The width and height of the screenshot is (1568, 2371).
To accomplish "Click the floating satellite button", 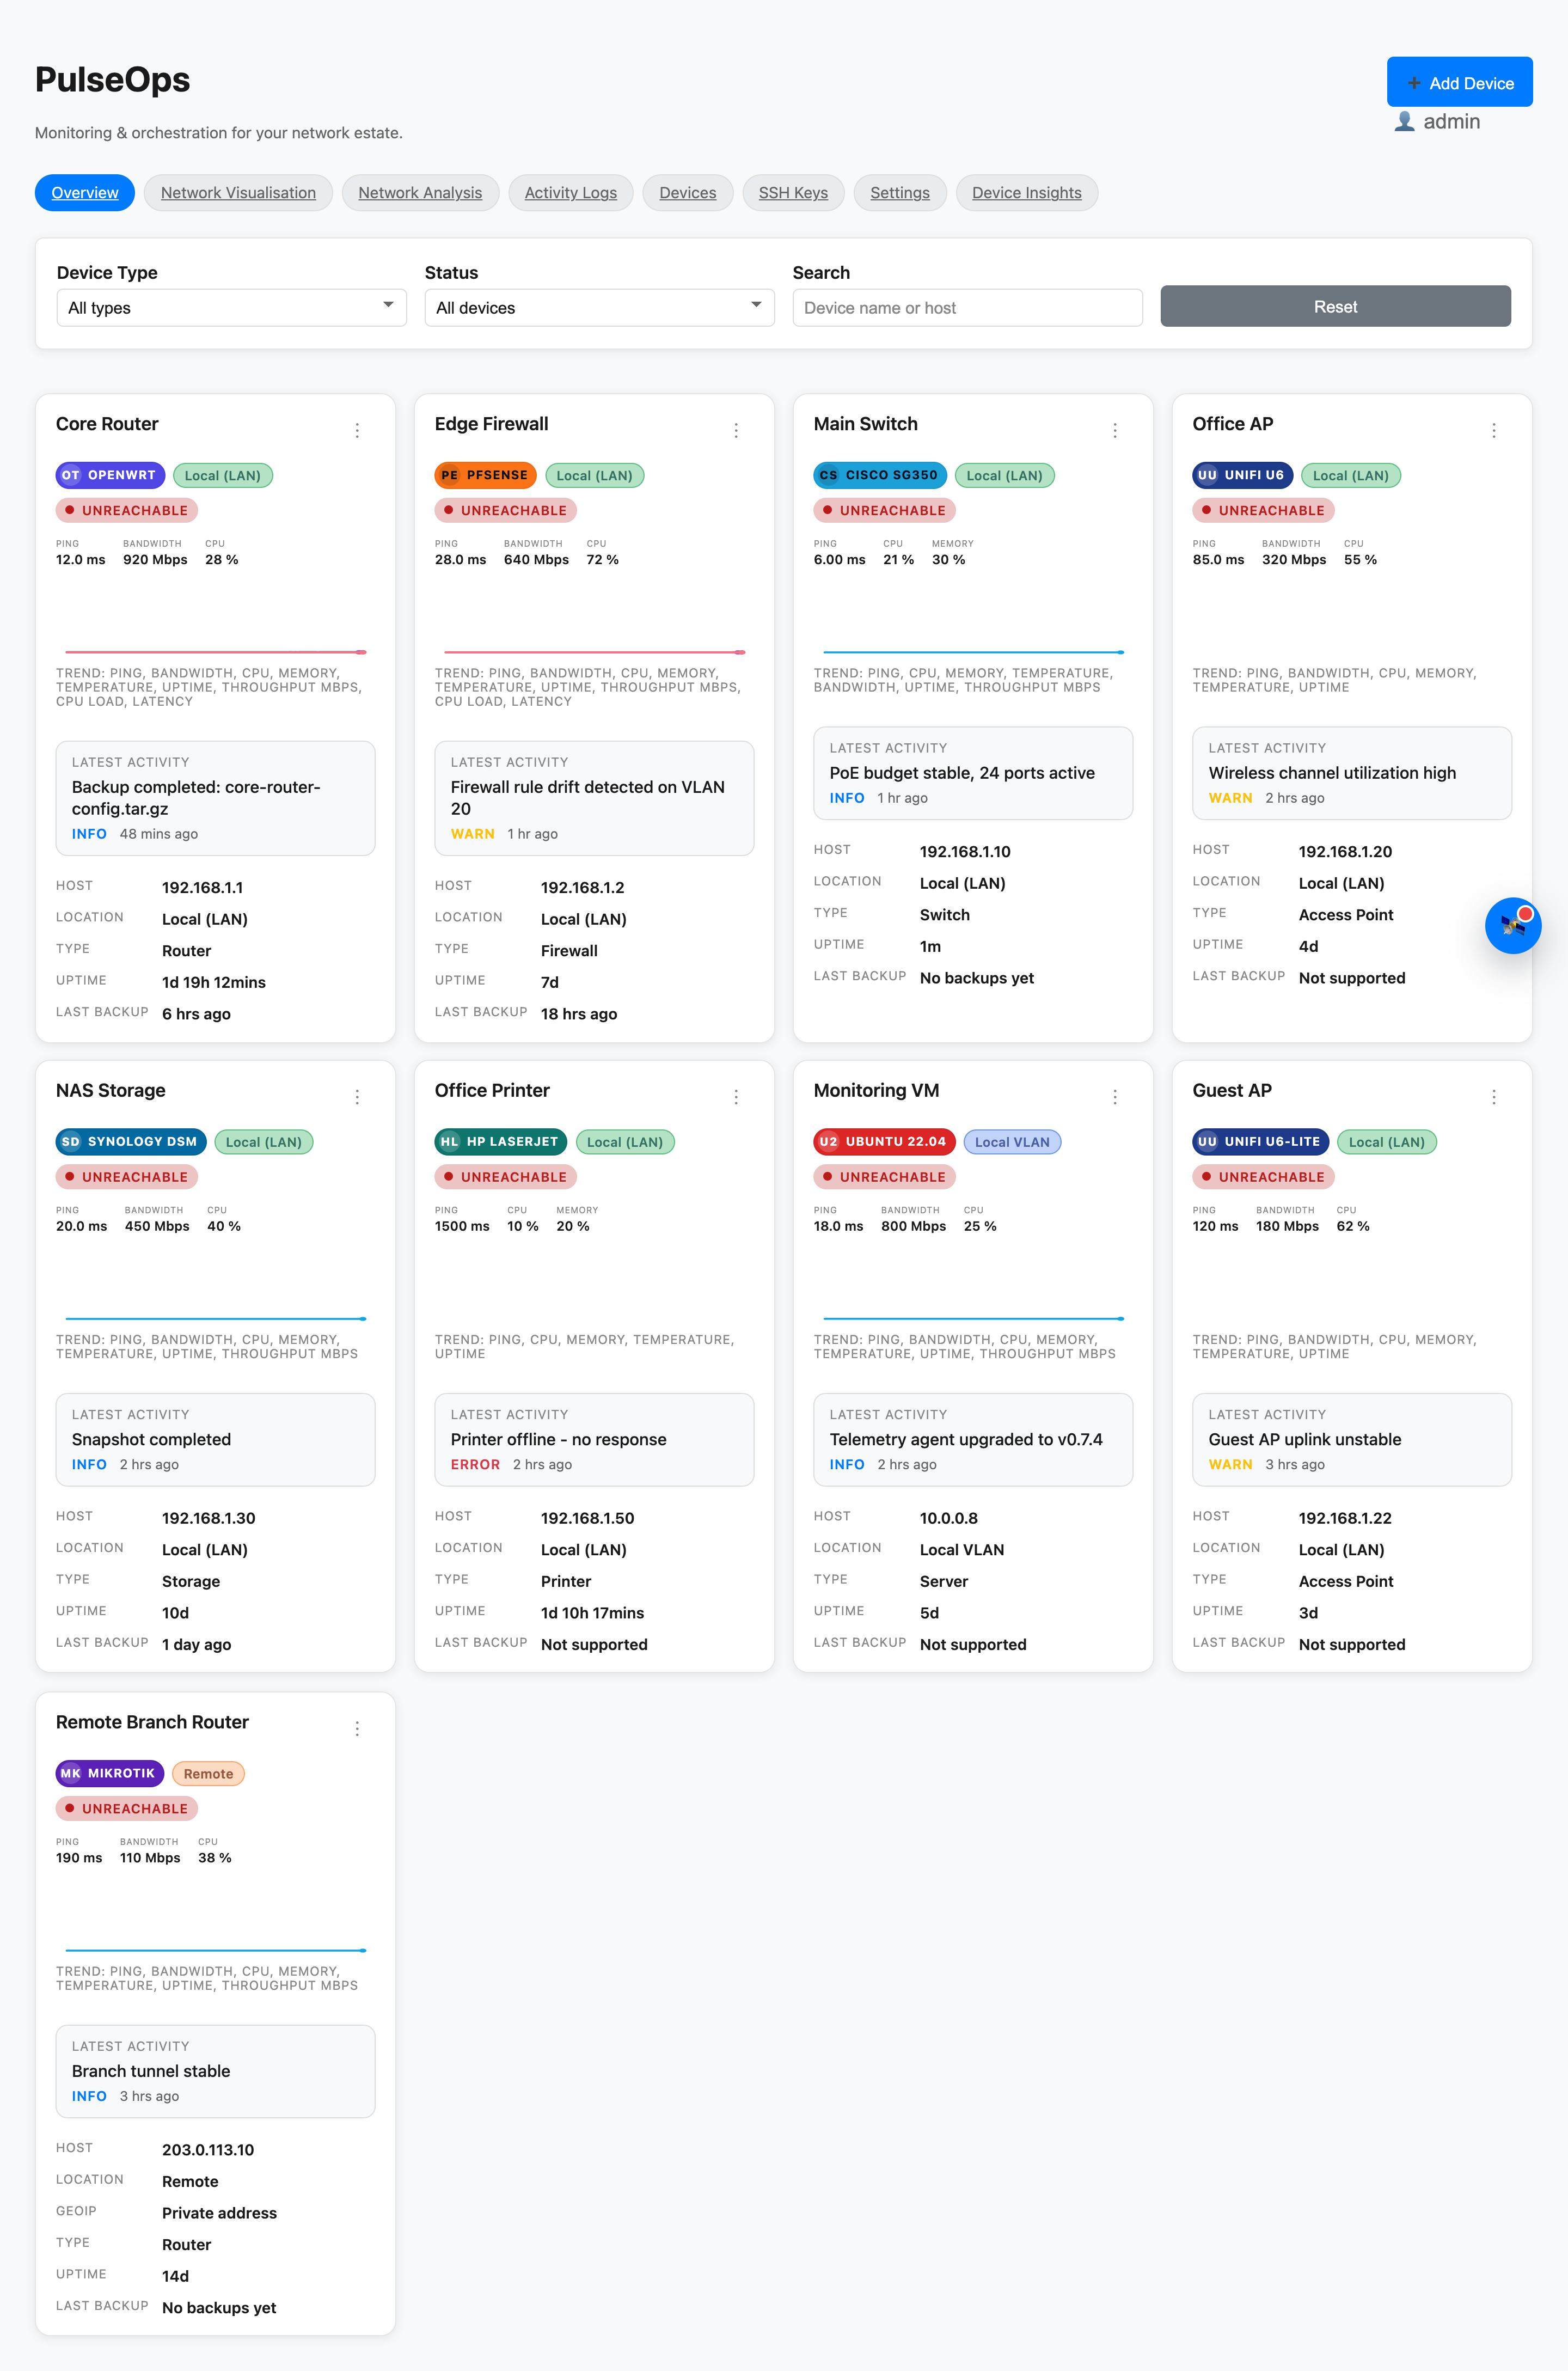I will [x=1513, y=926].
